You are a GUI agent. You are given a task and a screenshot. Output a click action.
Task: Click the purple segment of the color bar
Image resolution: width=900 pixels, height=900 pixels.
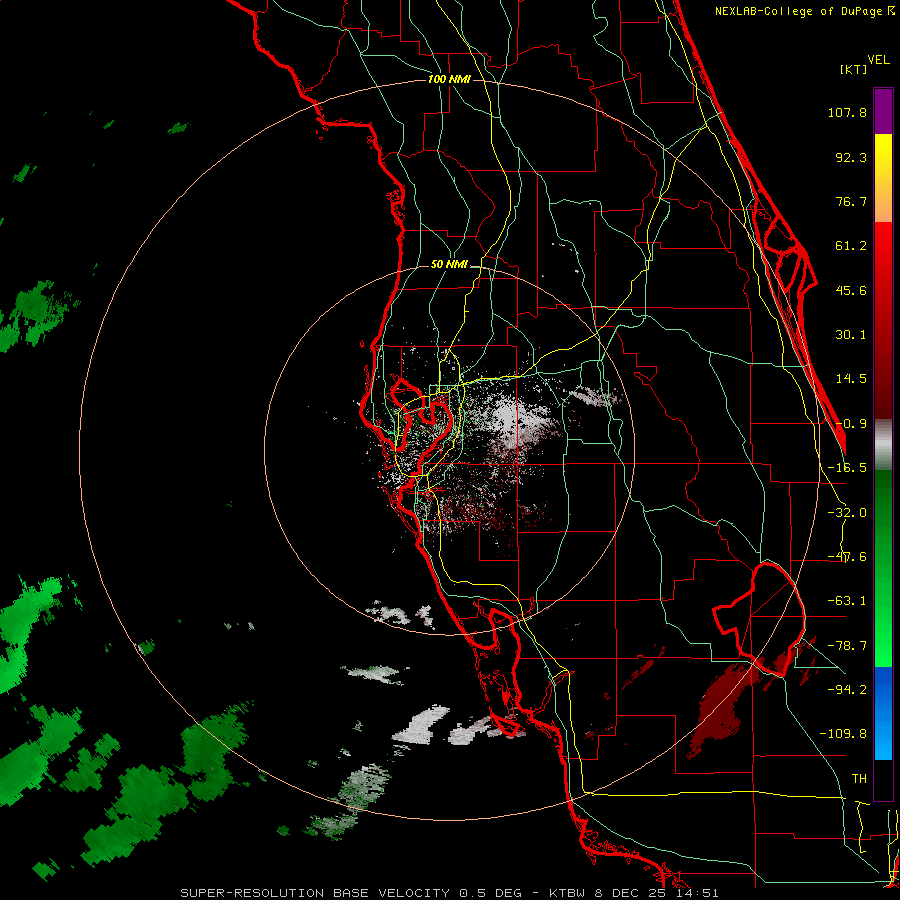pyautogui.click(x=883, y=111)
